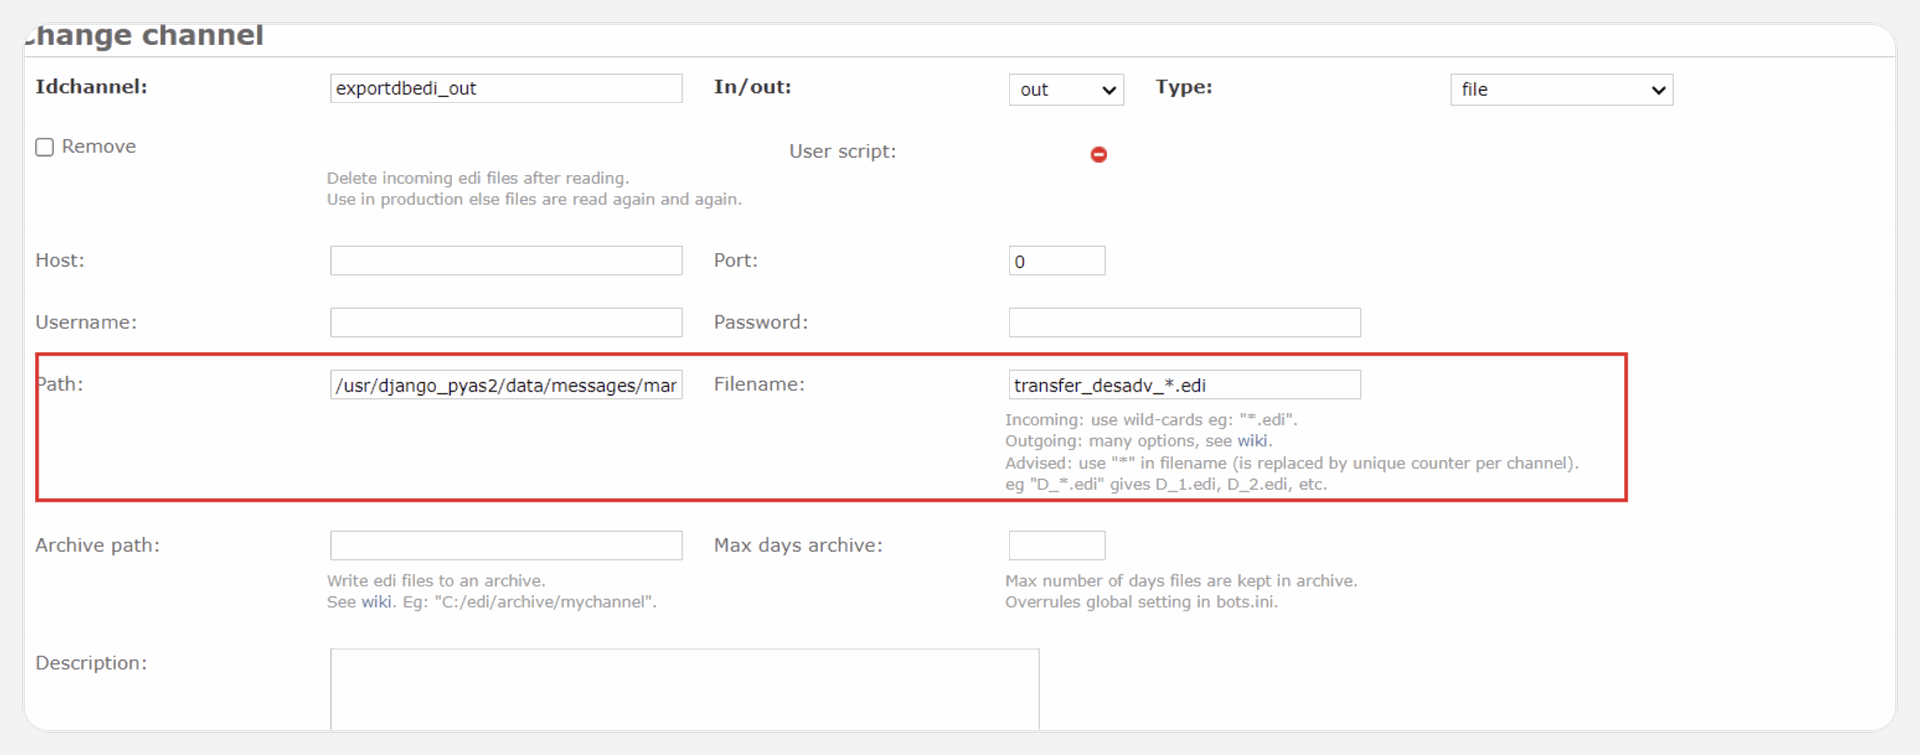
Task: Enable the Remove checkbox
Action: tap(45, 147)
